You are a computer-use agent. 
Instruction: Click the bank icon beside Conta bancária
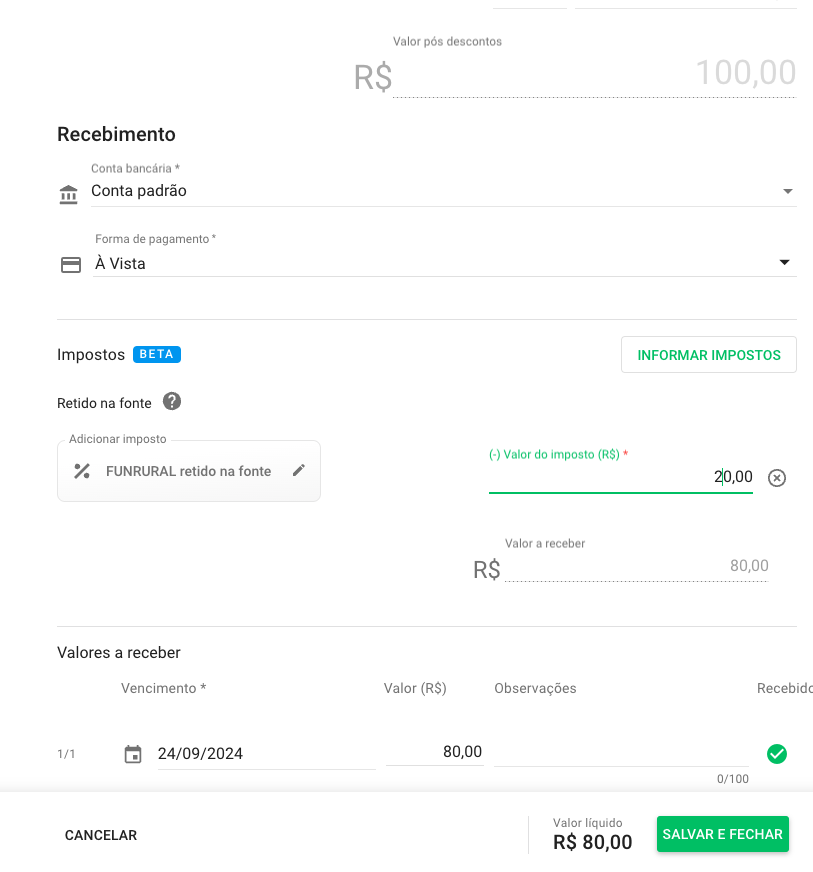(68, 194)
